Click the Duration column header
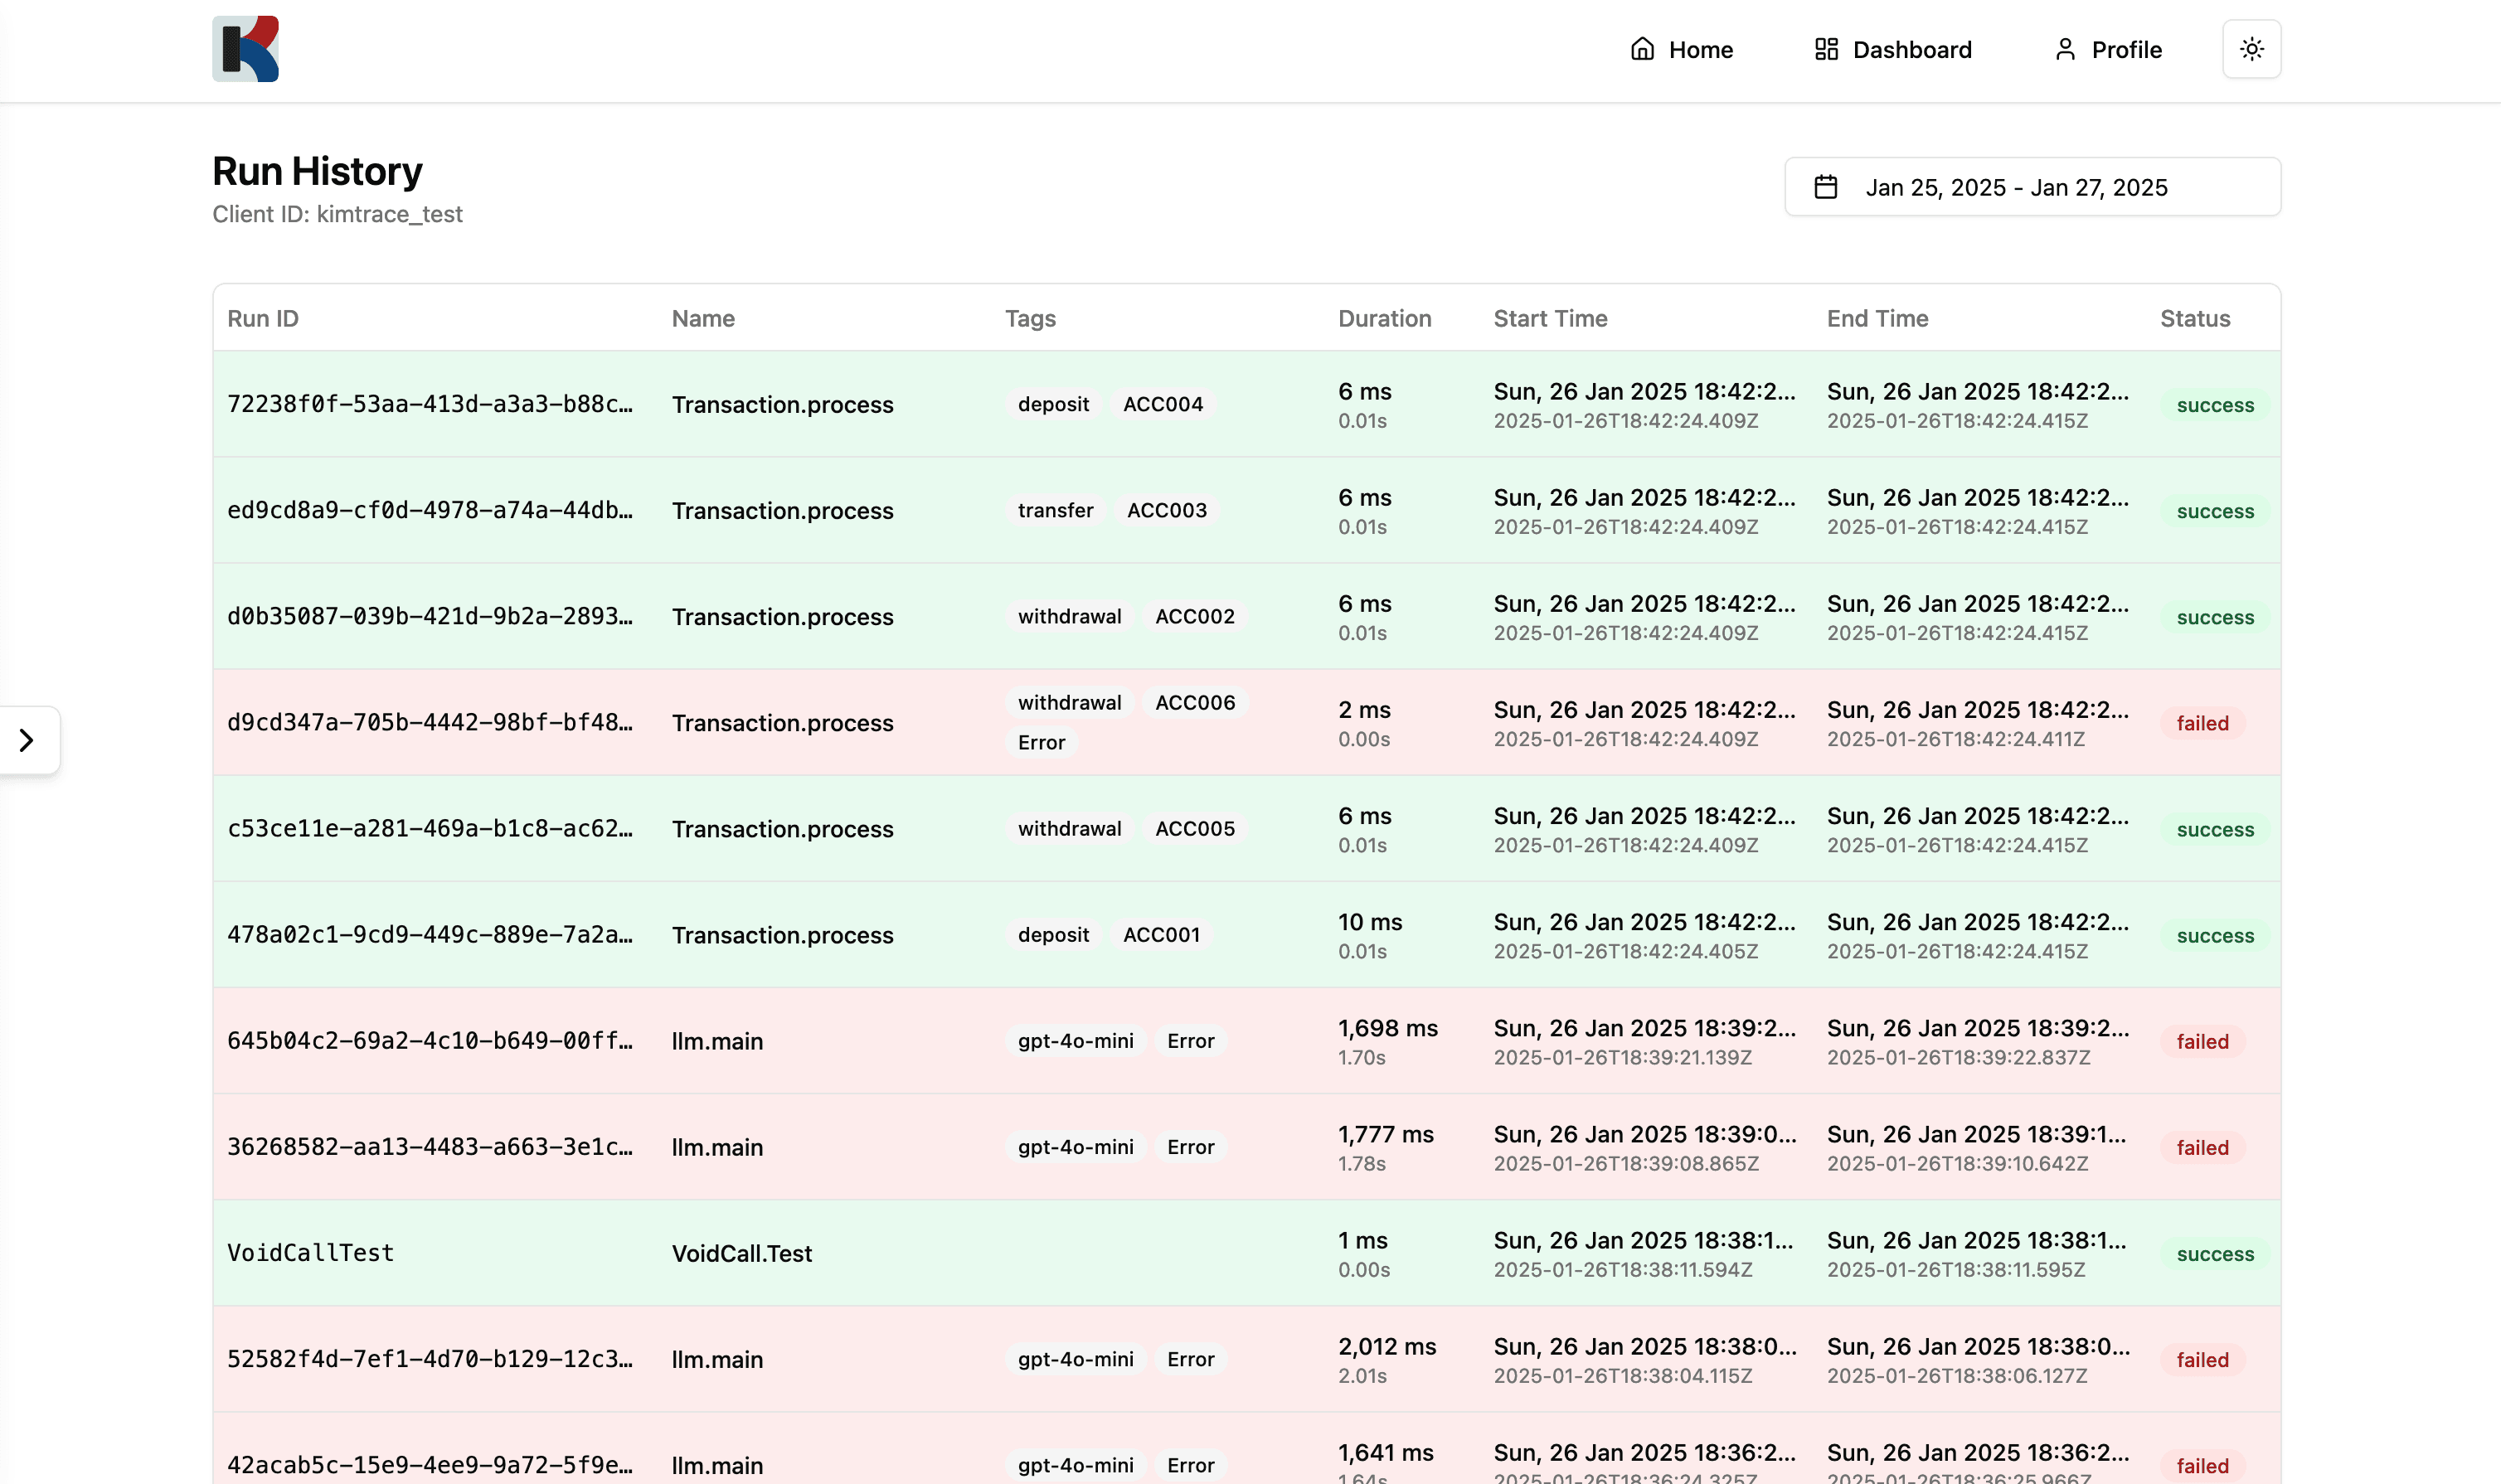 click(1384, 318)
